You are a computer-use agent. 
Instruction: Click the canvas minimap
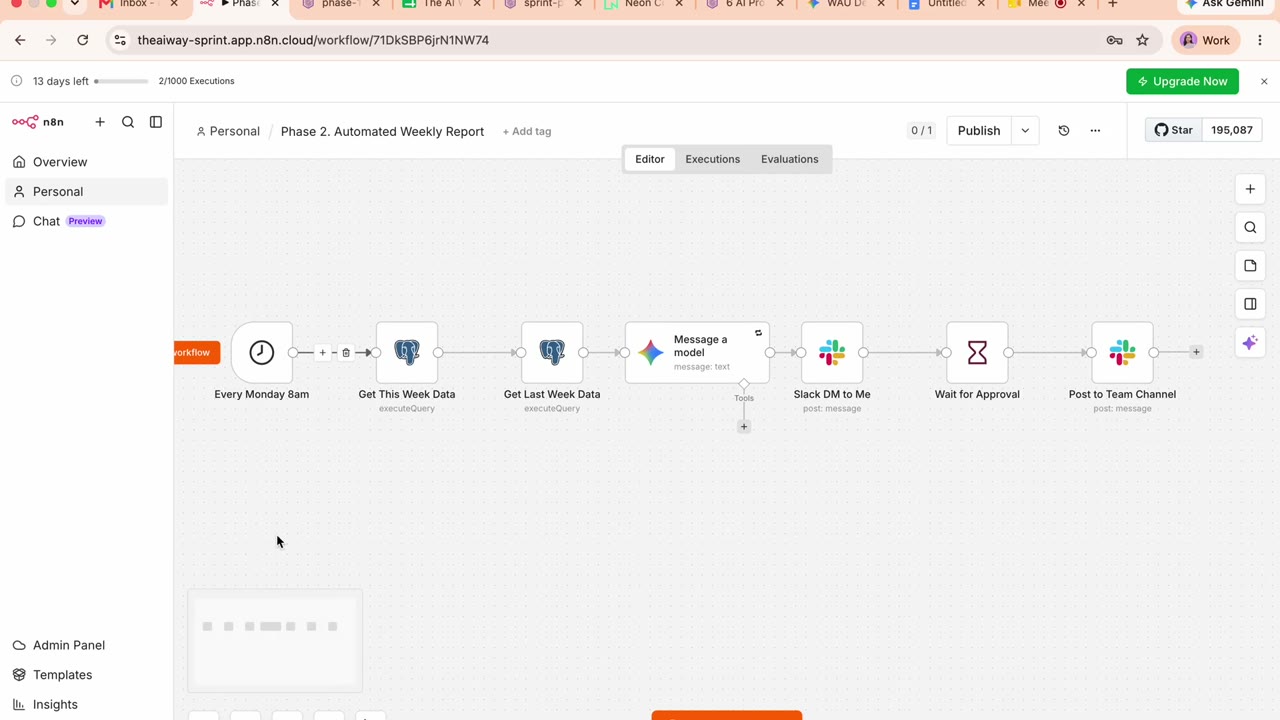coord(275,640)
